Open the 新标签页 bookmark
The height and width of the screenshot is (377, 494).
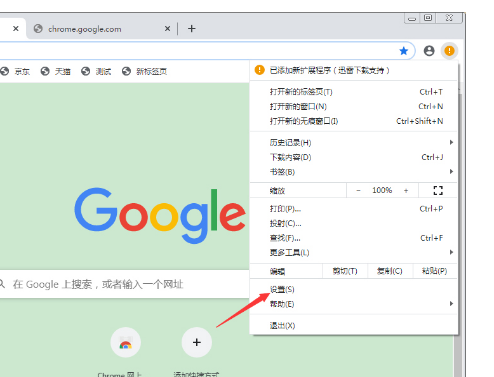(144, 71)
